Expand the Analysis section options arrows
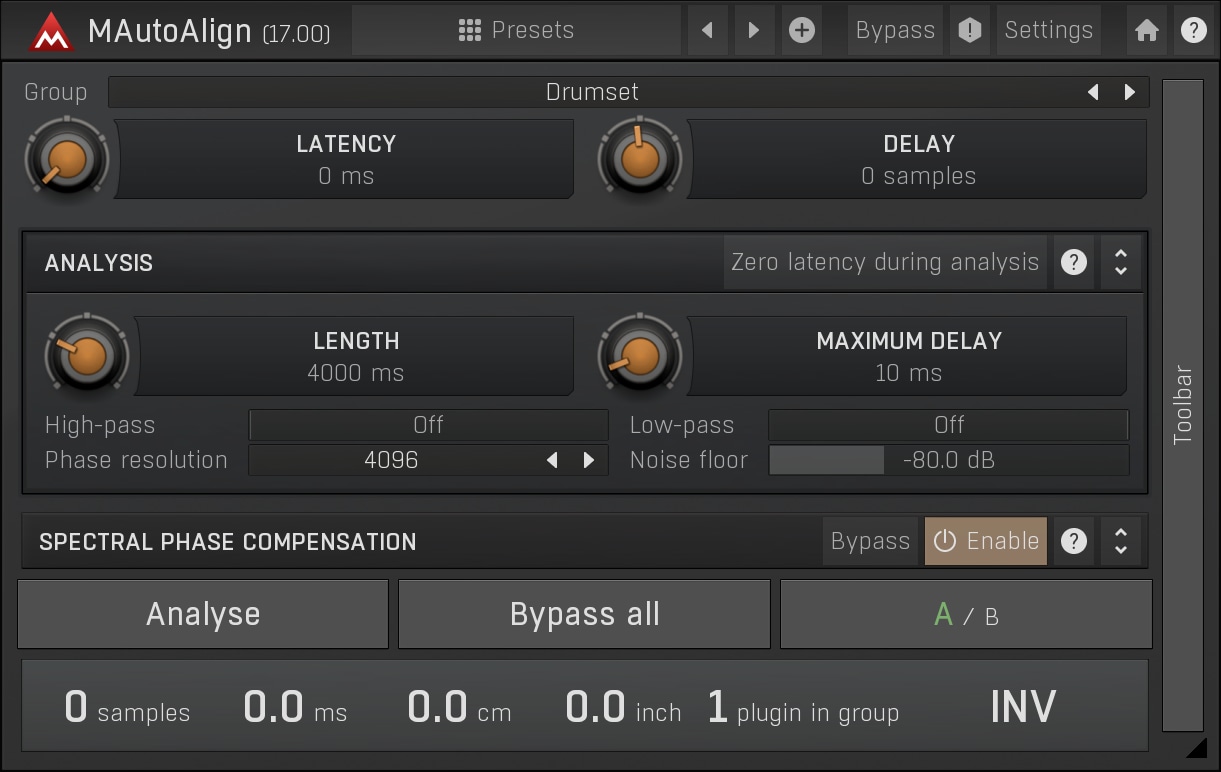Image resolution: width=1221 pixels, height=772 pixels. click(x=1120, y=262)
